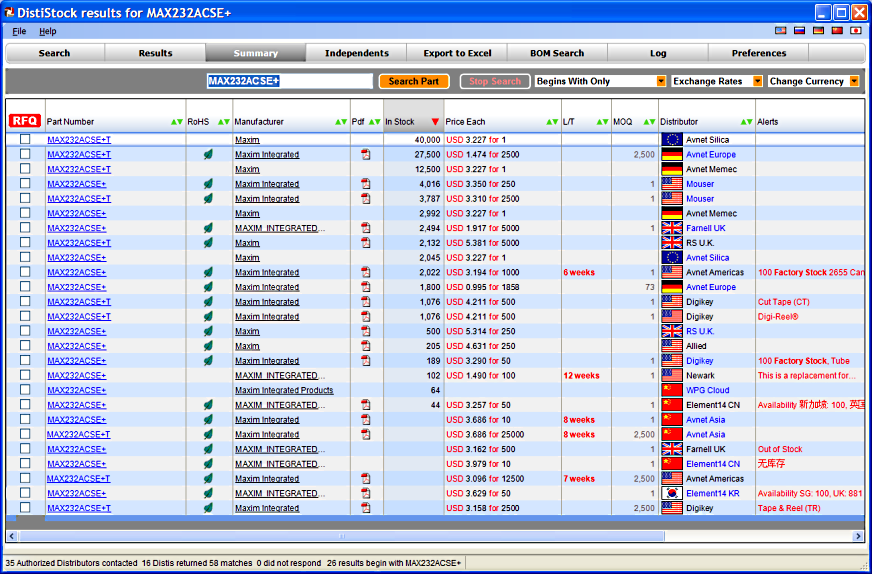Click US flag beside Allied distributor

[672, 346]
